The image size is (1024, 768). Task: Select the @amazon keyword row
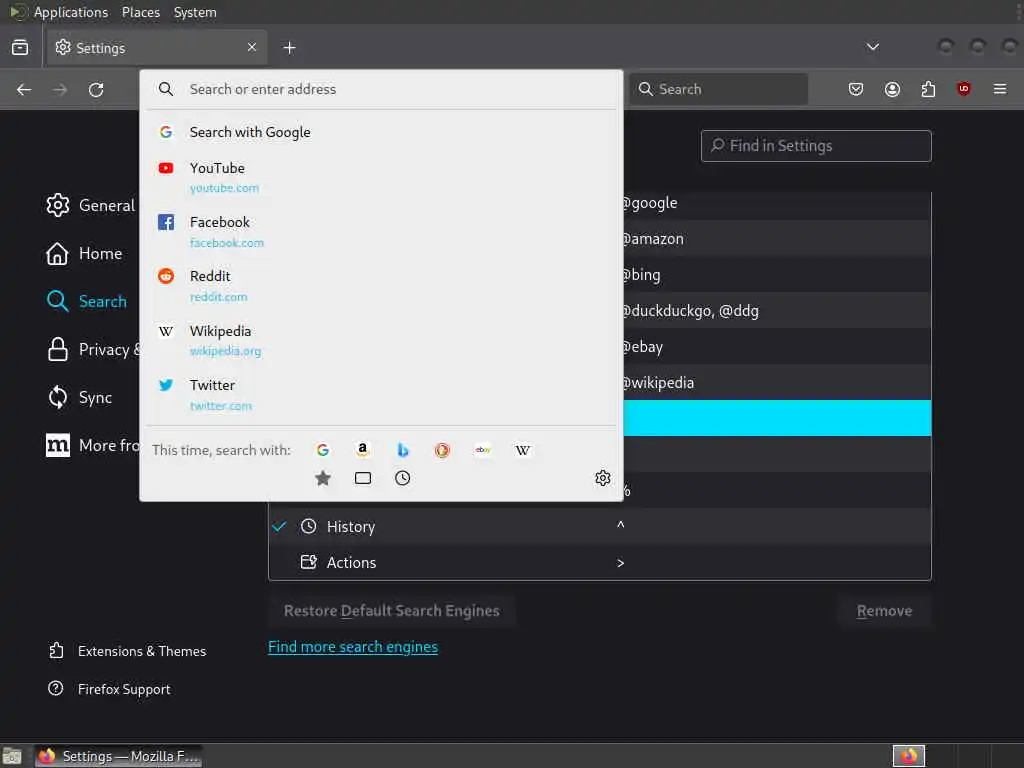click(777, 239)
